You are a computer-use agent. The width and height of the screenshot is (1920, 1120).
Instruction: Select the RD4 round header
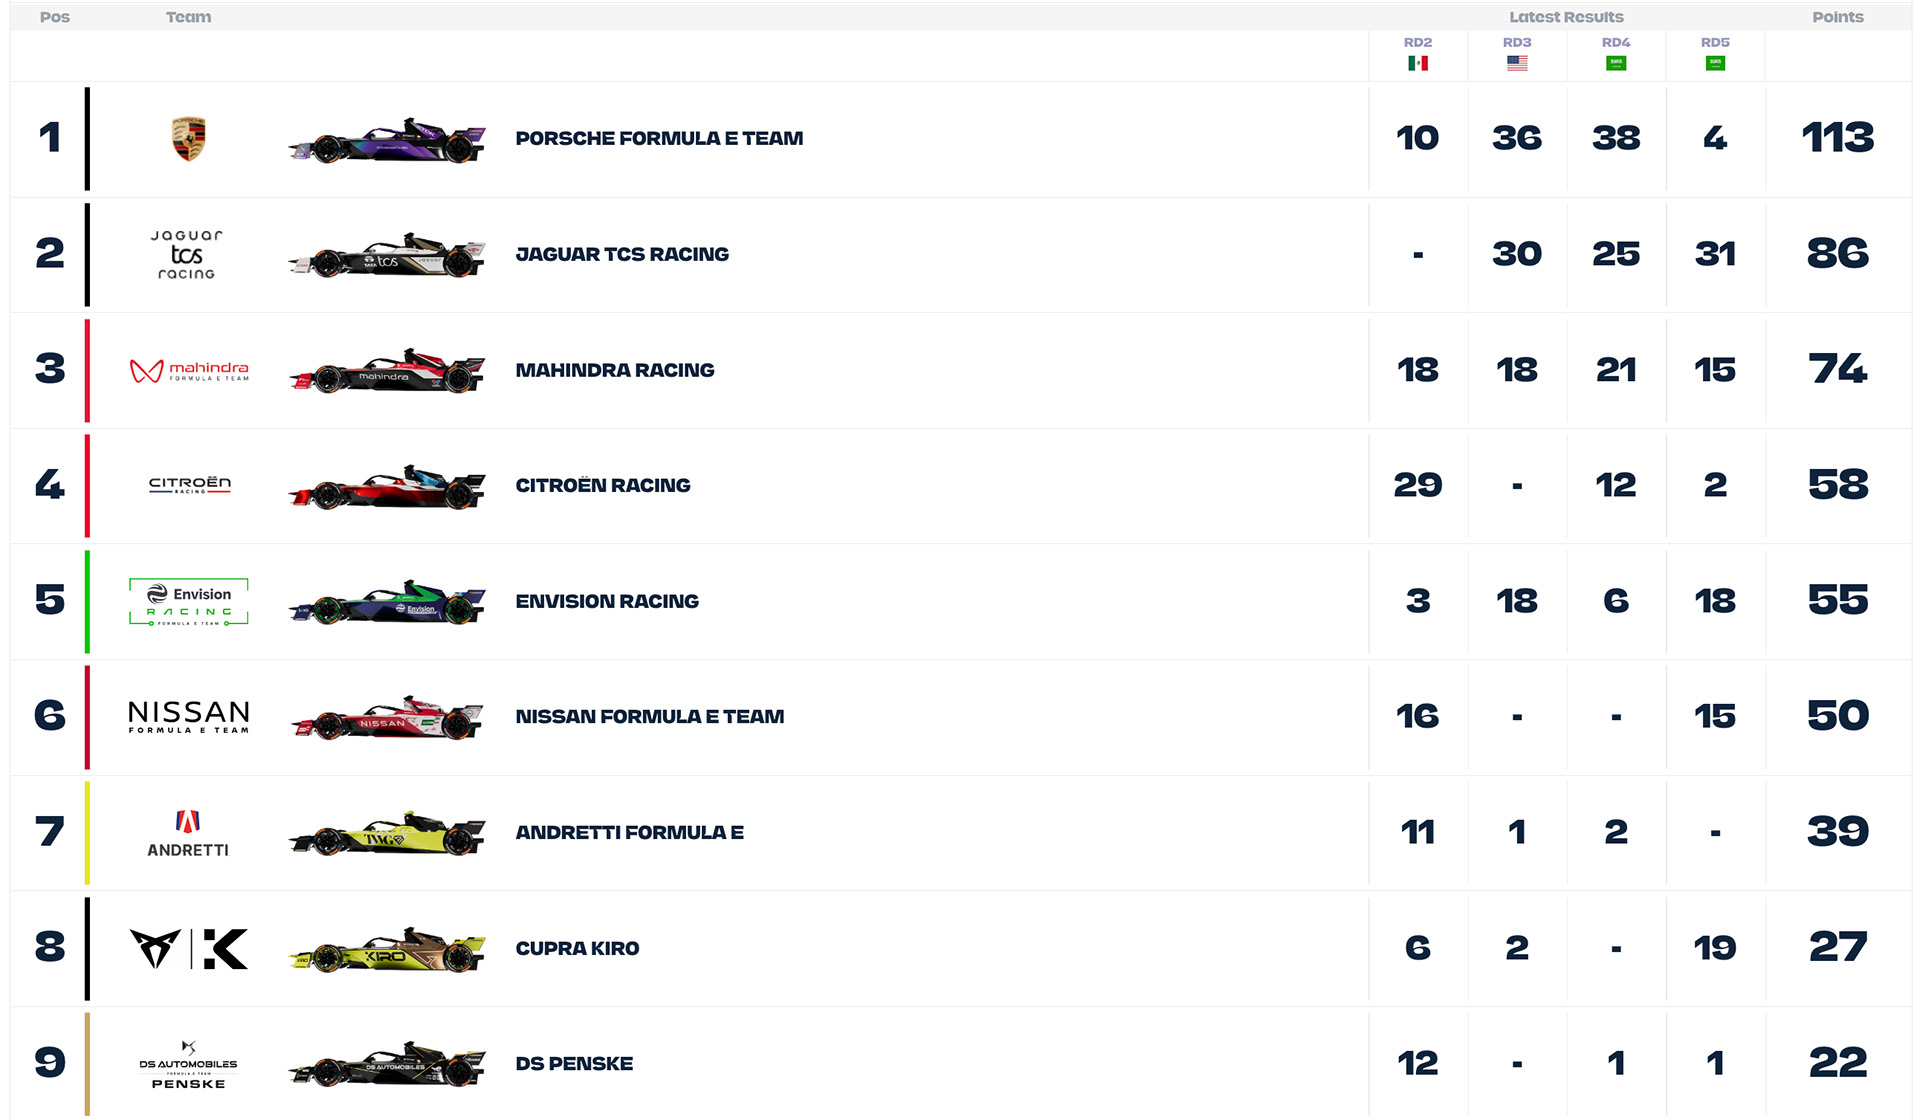click(1615, 42)
